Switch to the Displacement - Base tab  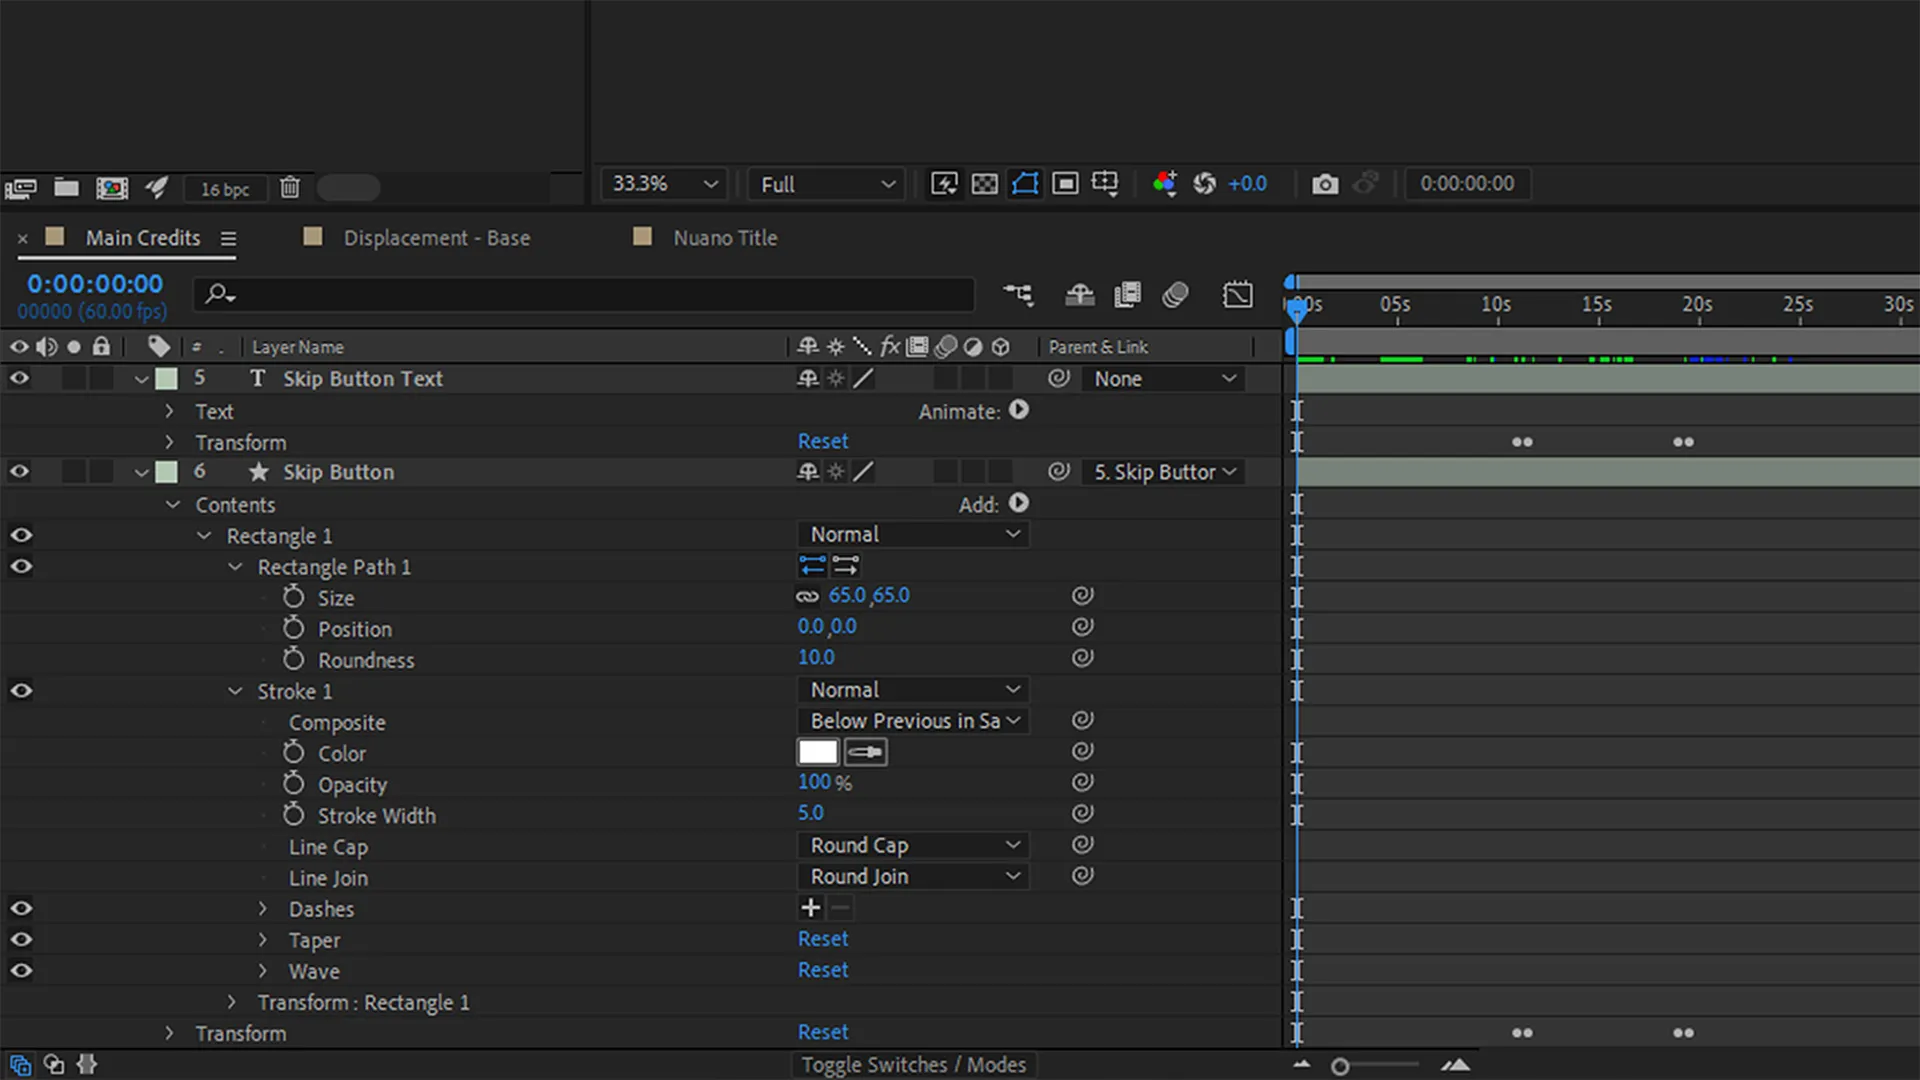[437, 238]
